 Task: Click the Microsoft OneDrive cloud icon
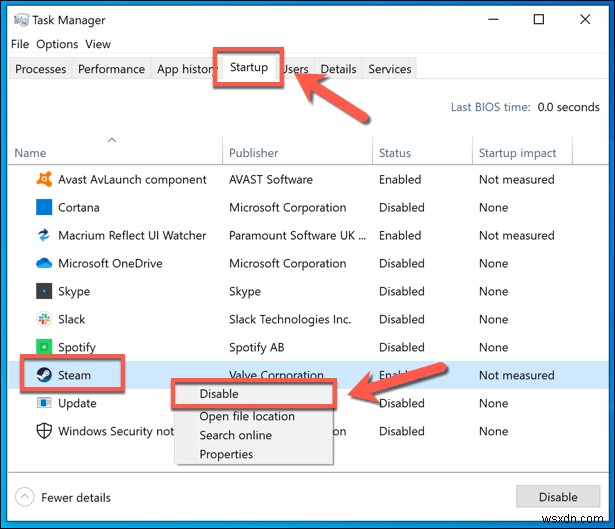[44, 264]
